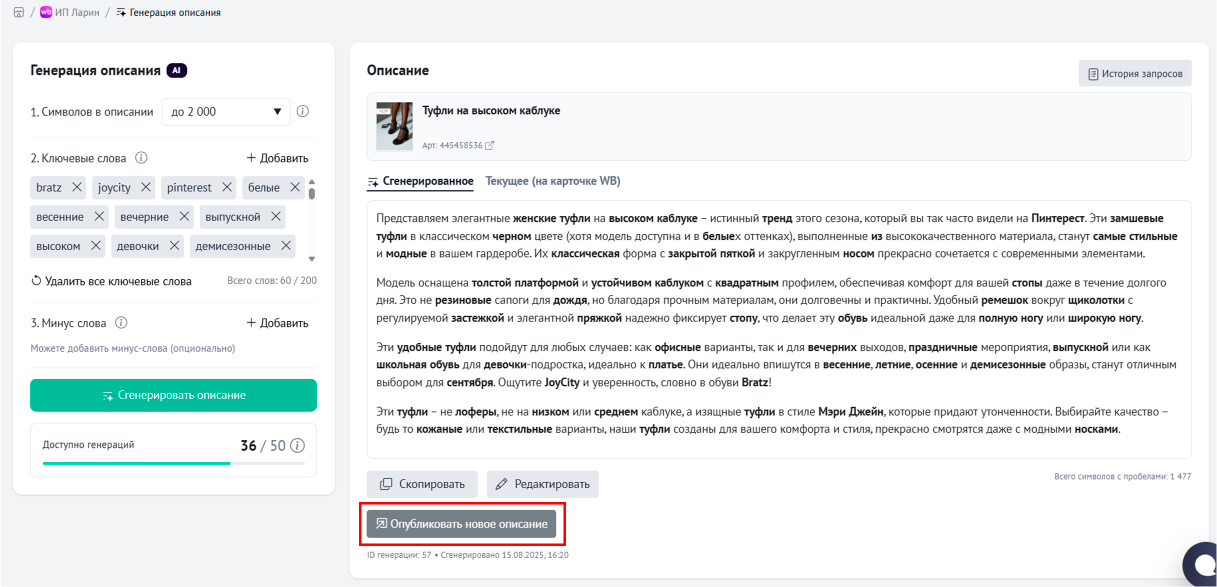Show info about Ключевые слова
This screenshot has width=1217, height=587.
tap(141, 158)
